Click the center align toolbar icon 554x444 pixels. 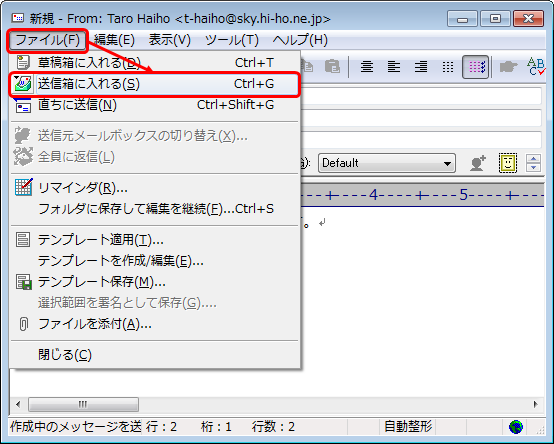(367, 66)
